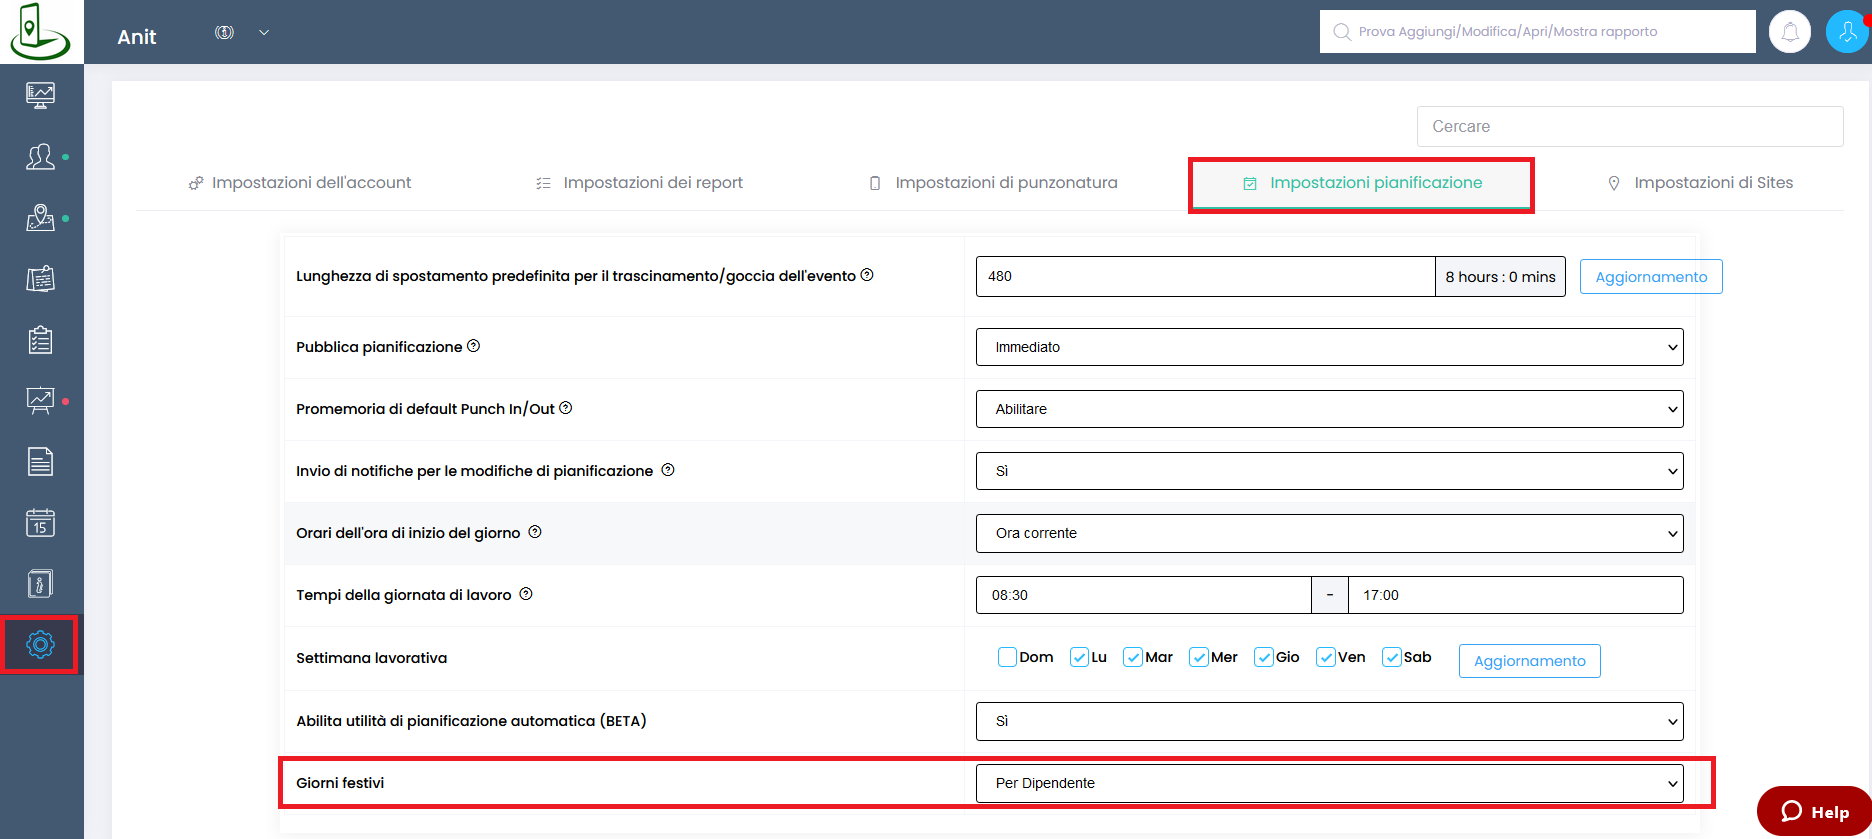Open the time-card clipboard icon in sidebar
Image resolution: width=1872 pixels, height=839 pixels.
[40, 279]
